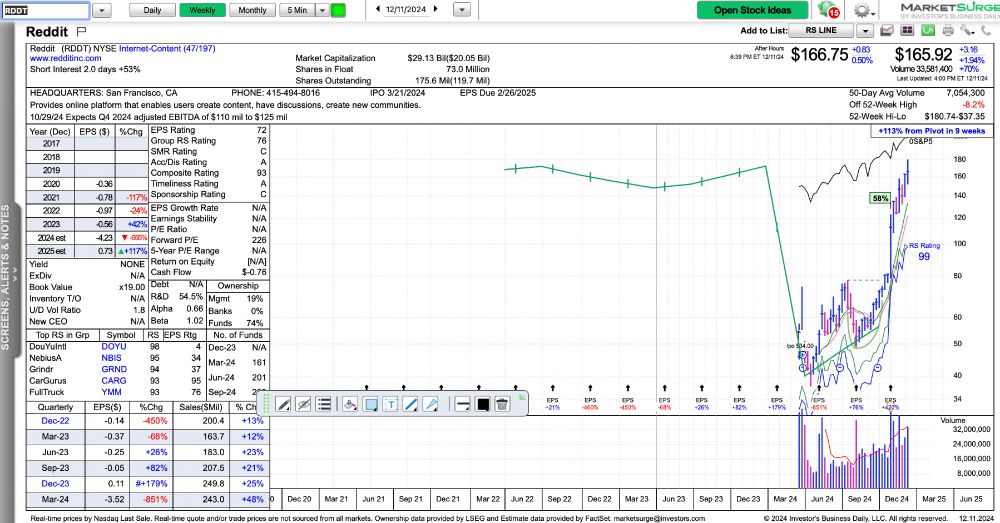
Task: Open the intraday interval dropdown arrow
Action: pos(322,10)
